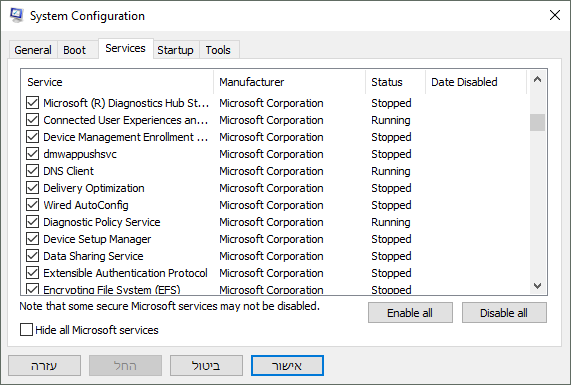The width and height of the screenshot is (571, 385).
Task: Uncheck Device Management Enrollment service
Action: (32, 137)
